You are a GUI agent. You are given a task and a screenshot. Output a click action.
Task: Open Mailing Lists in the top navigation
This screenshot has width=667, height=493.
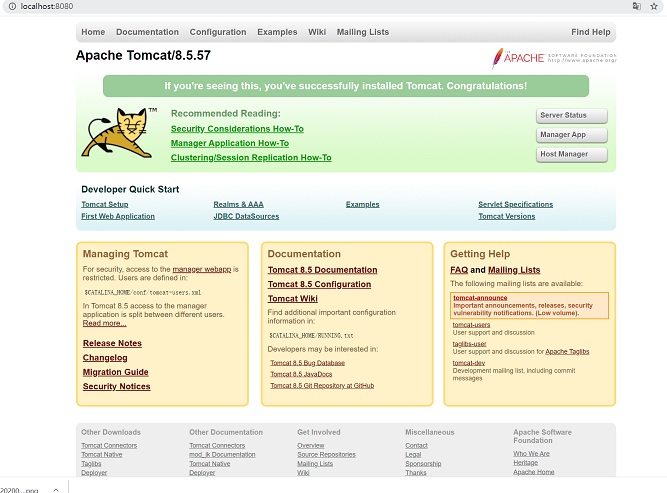tap(363, 32)
